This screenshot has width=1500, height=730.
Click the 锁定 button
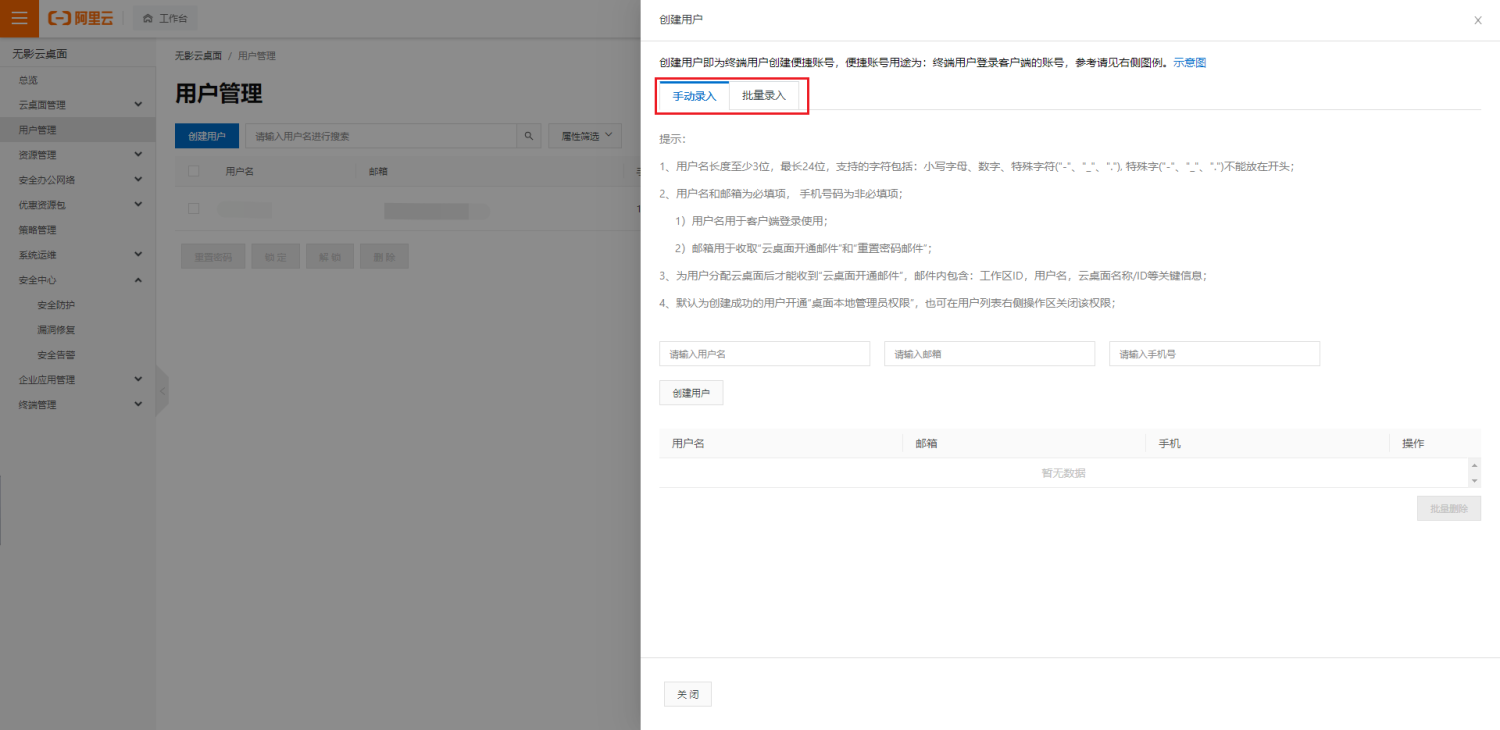[x=275, y=257]
